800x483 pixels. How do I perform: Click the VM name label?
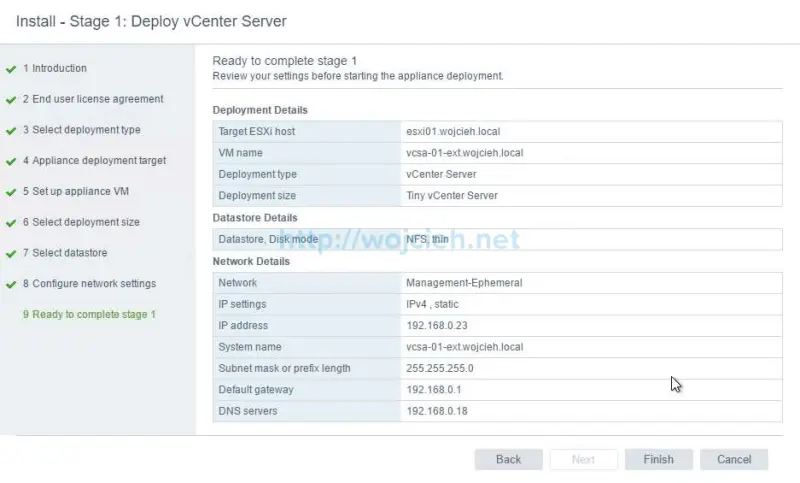[240, 153]
